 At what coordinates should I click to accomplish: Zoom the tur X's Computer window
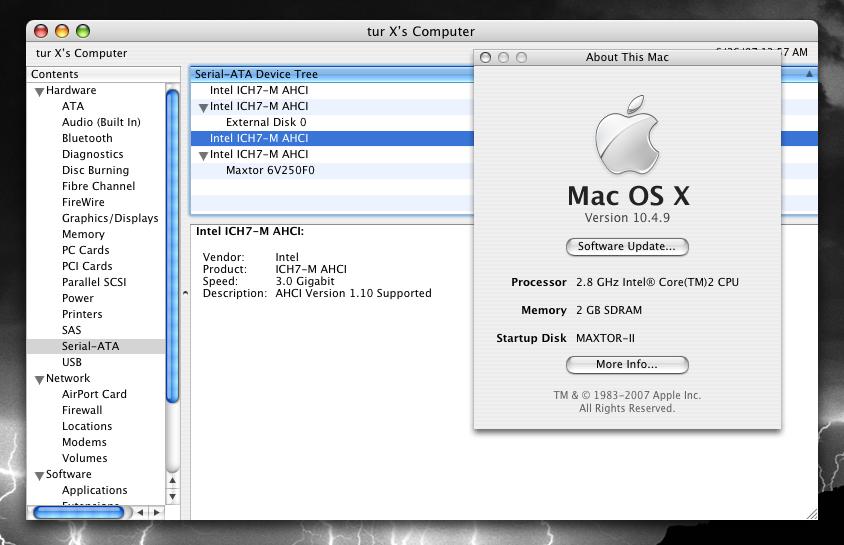coord(83,31)
